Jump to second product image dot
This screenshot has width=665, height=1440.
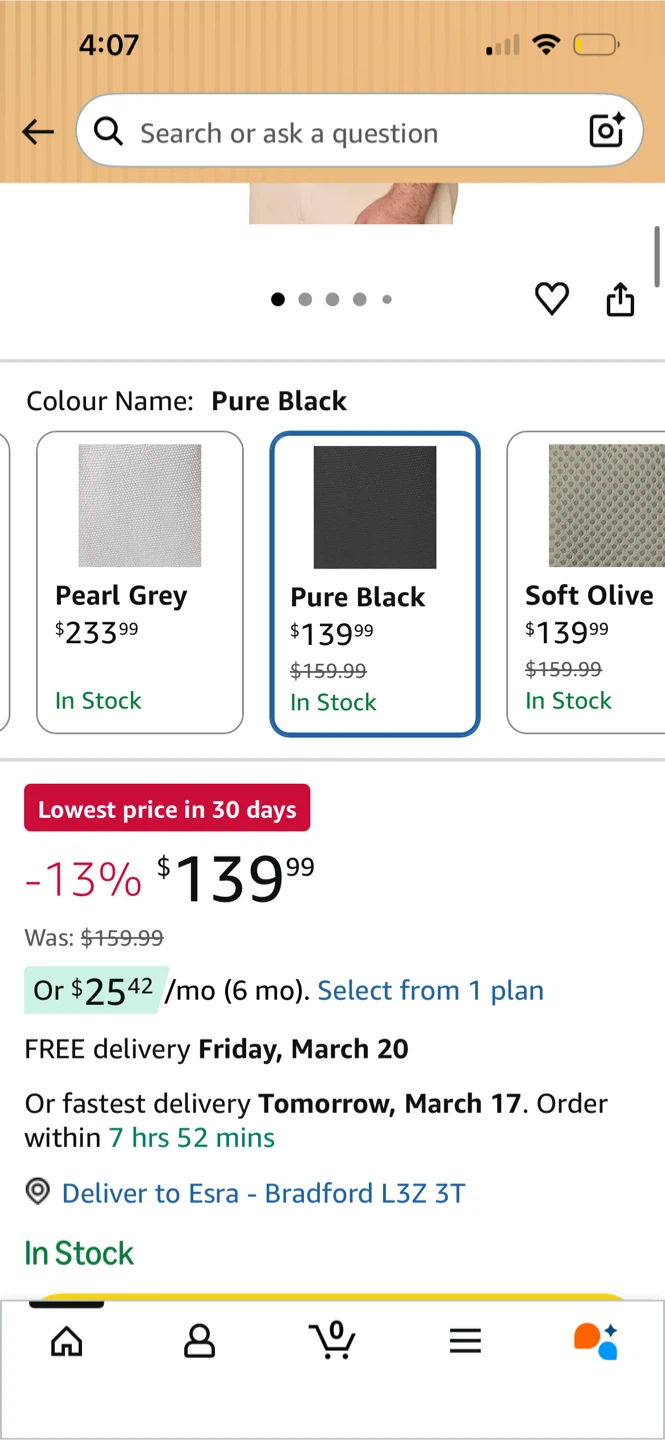[x=305, y=299]
